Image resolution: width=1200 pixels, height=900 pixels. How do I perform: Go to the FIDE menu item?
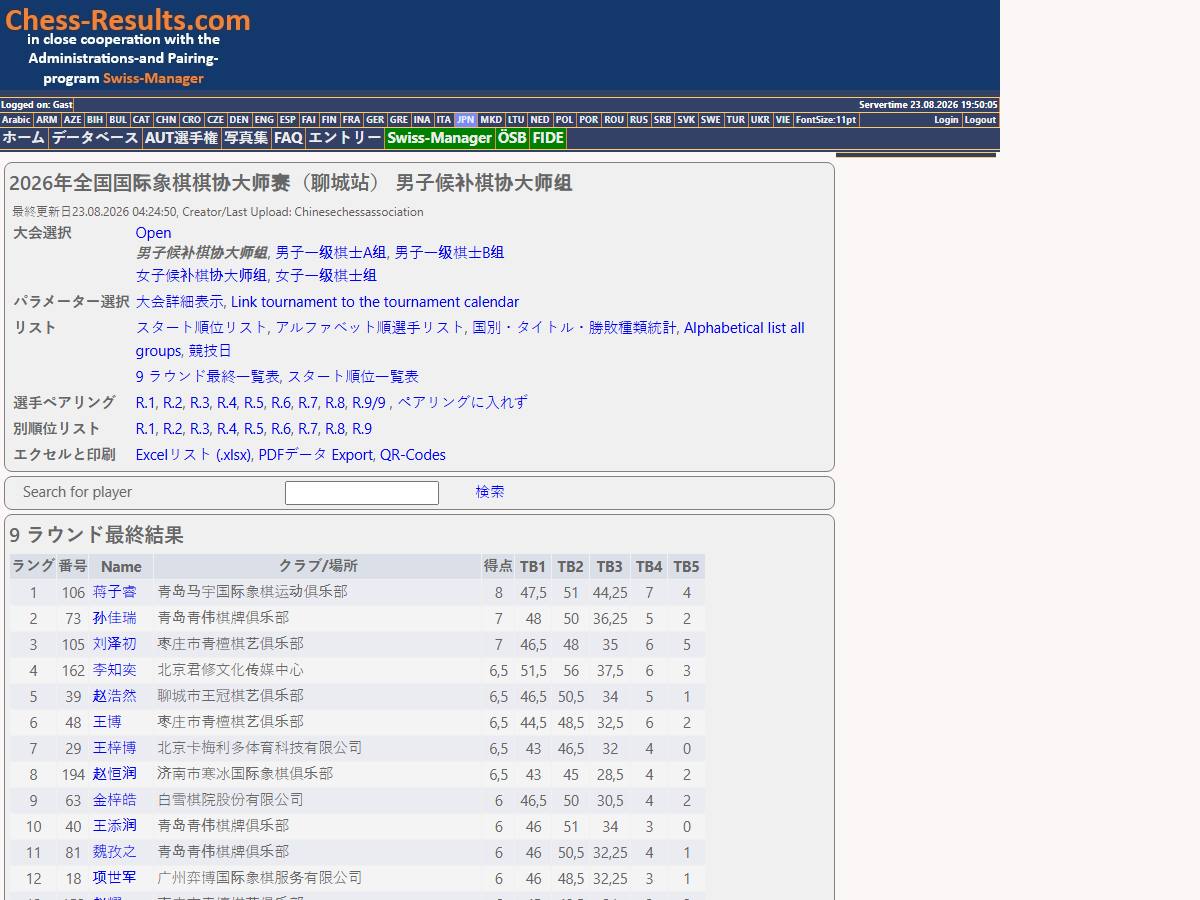[548, 138]
